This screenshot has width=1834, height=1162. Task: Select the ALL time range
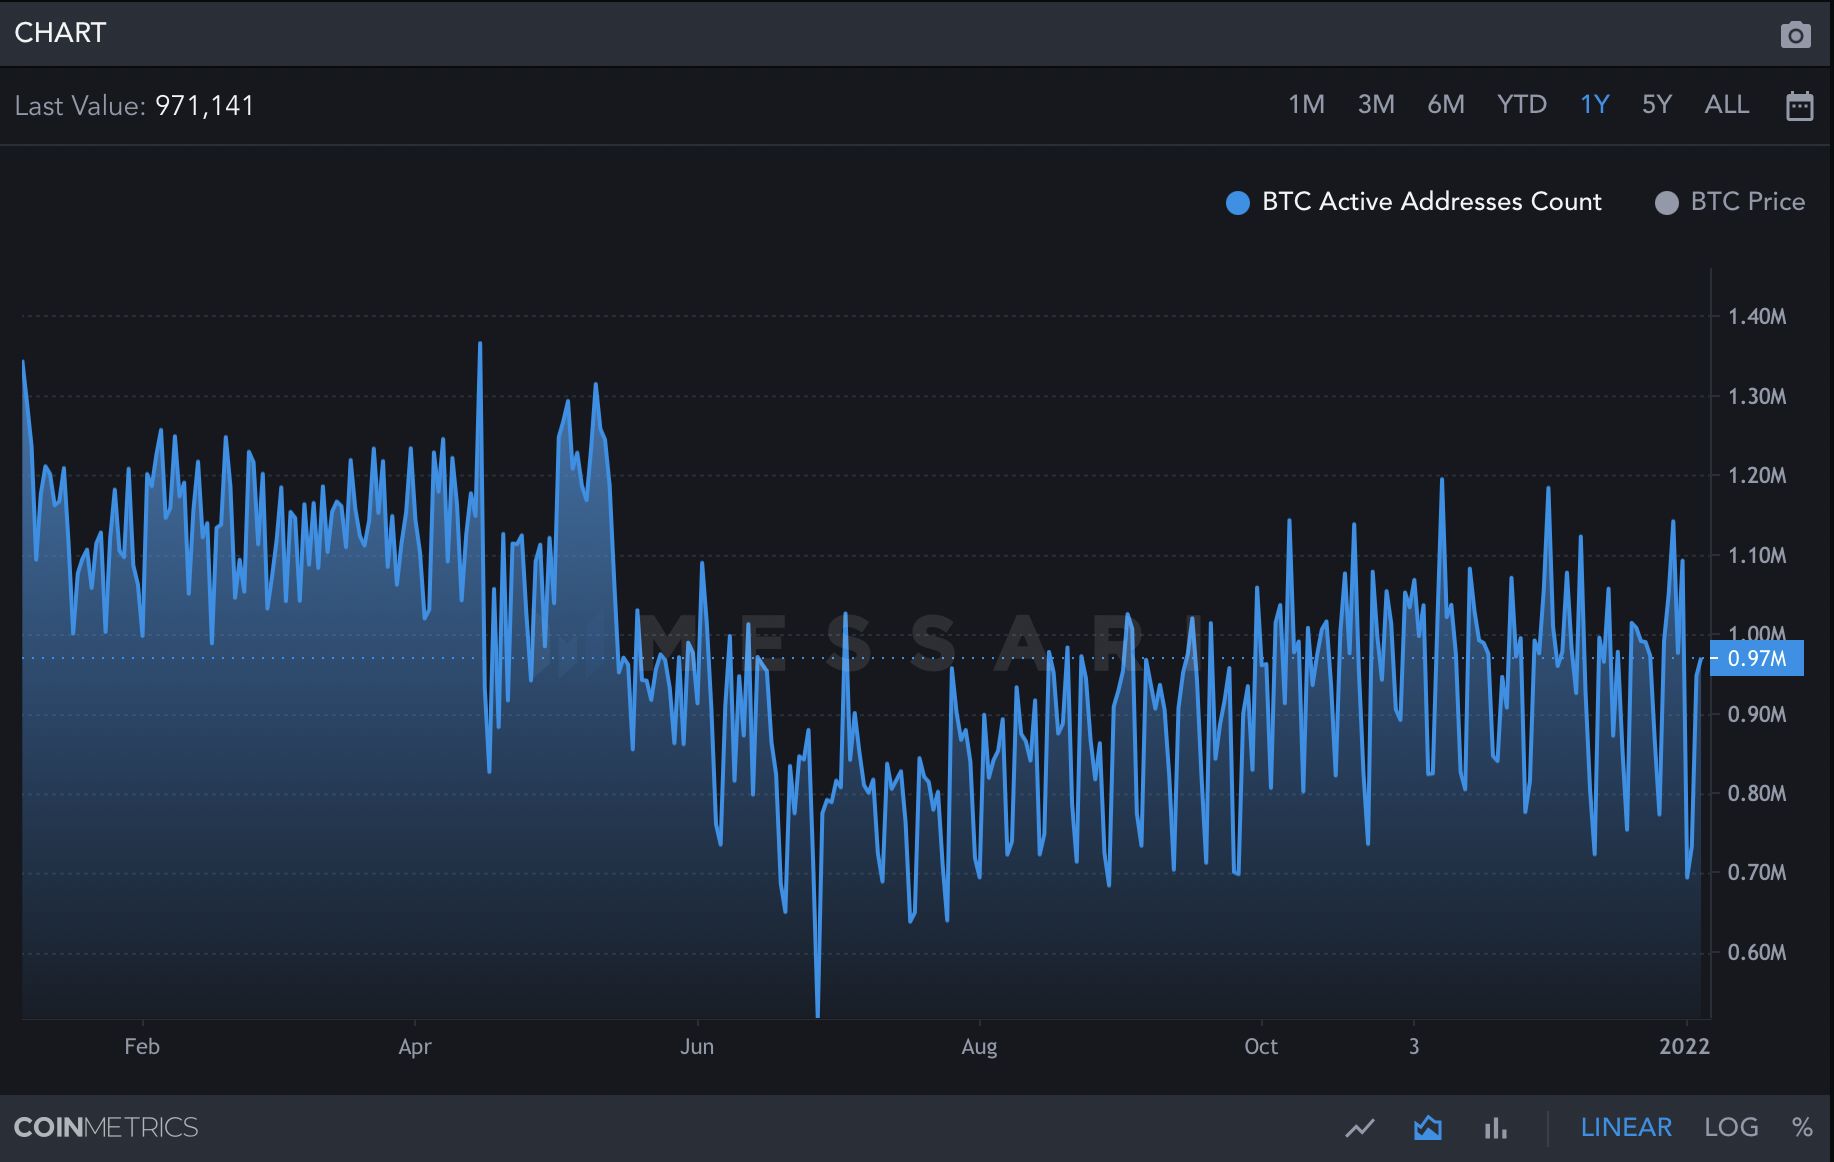pyautogui.click(x=1726, y=104)
